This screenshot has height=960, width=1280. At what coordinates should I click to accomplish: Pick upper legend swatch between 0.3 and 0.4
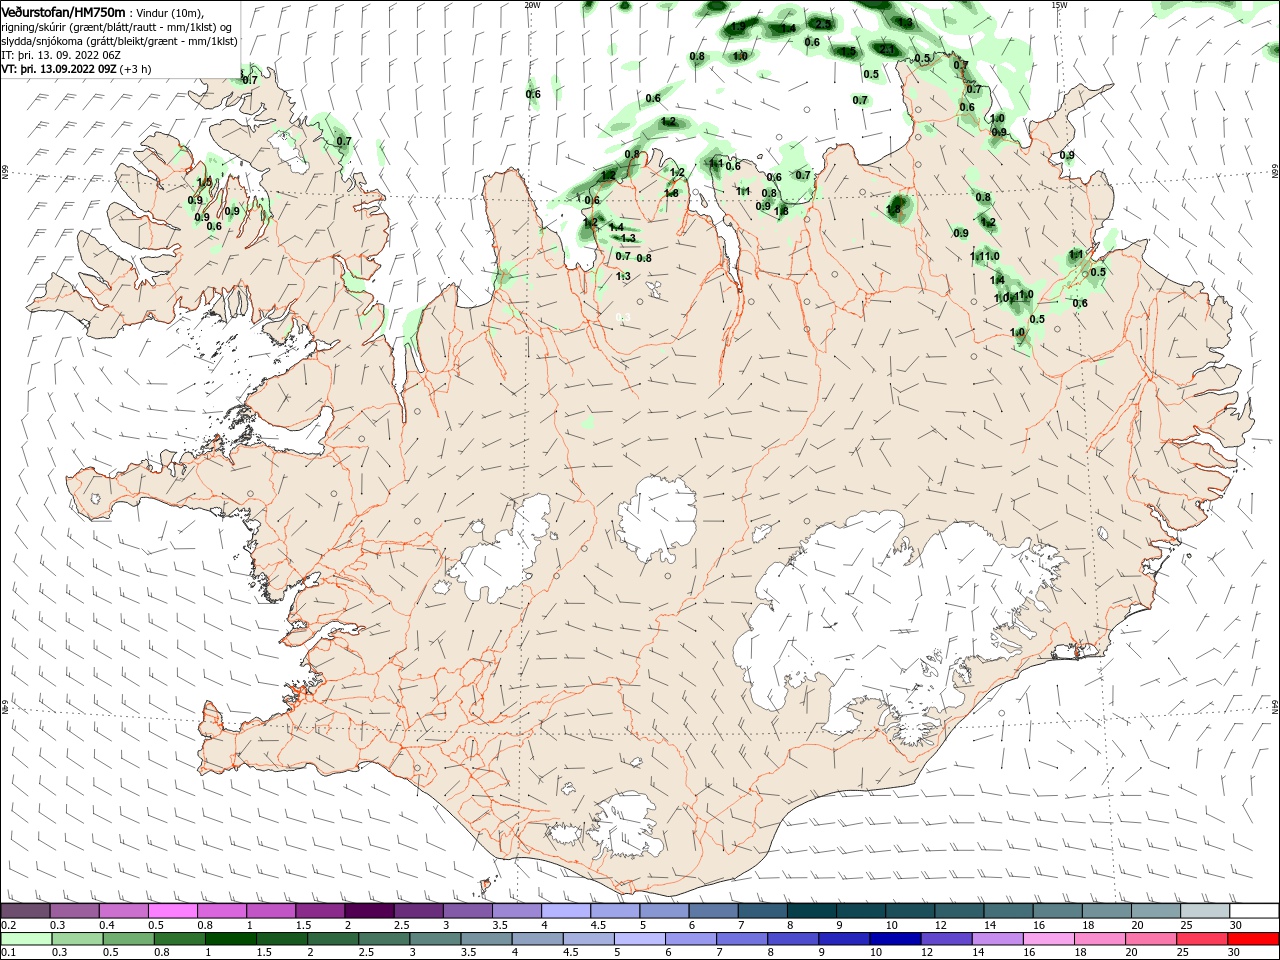click(x=74, y=911)
